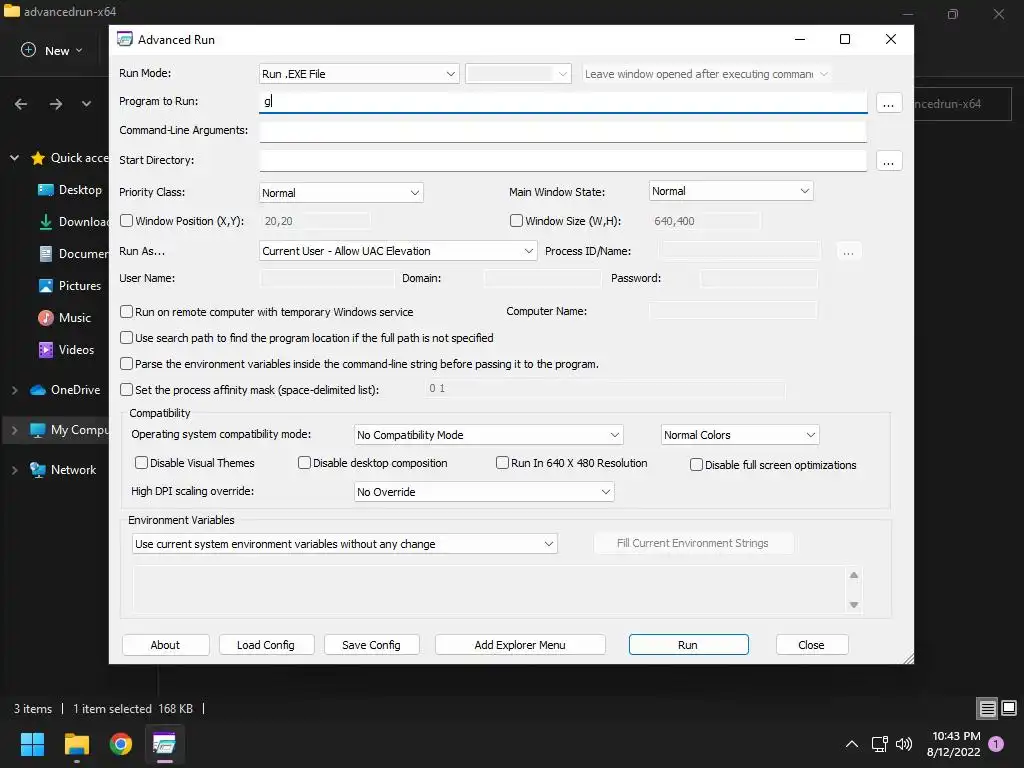Open Documents folder in Explorer sidebar

(74, 253)
